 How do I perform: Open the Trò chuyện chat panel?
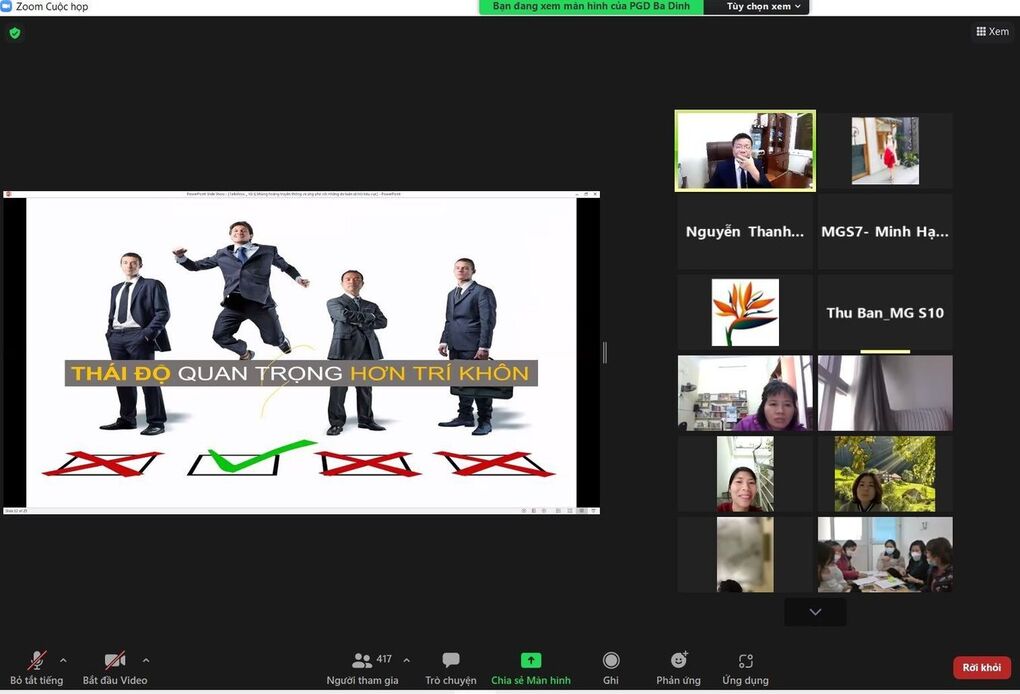click(x=450, y=667)
